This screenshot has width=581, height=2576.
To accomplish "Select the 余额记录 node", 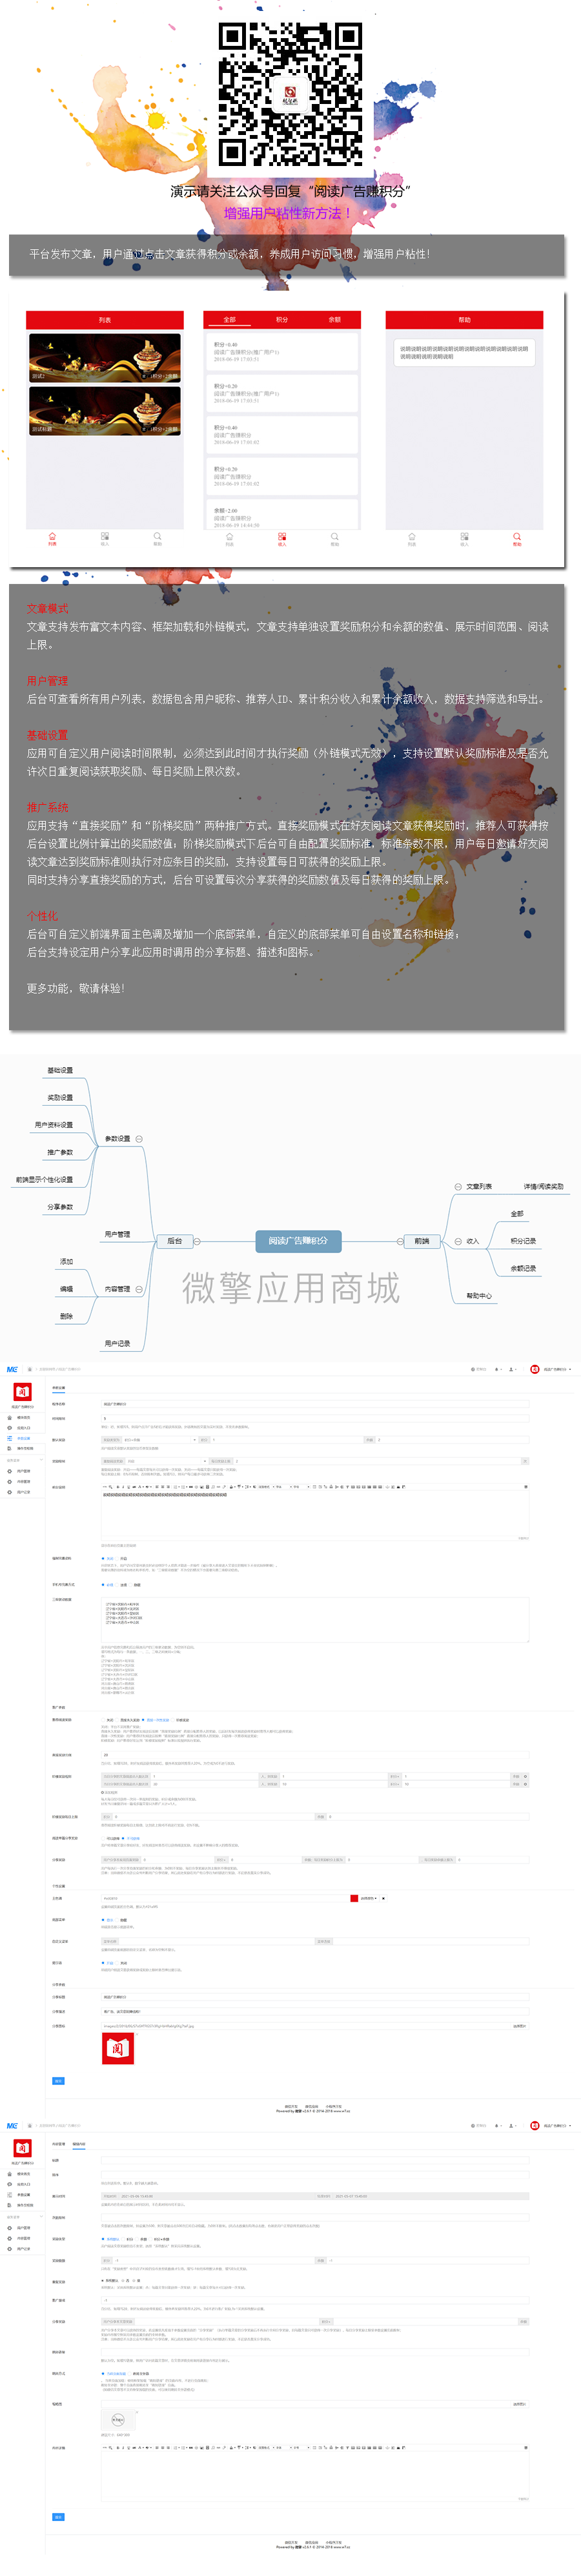I will point(523,1268).
